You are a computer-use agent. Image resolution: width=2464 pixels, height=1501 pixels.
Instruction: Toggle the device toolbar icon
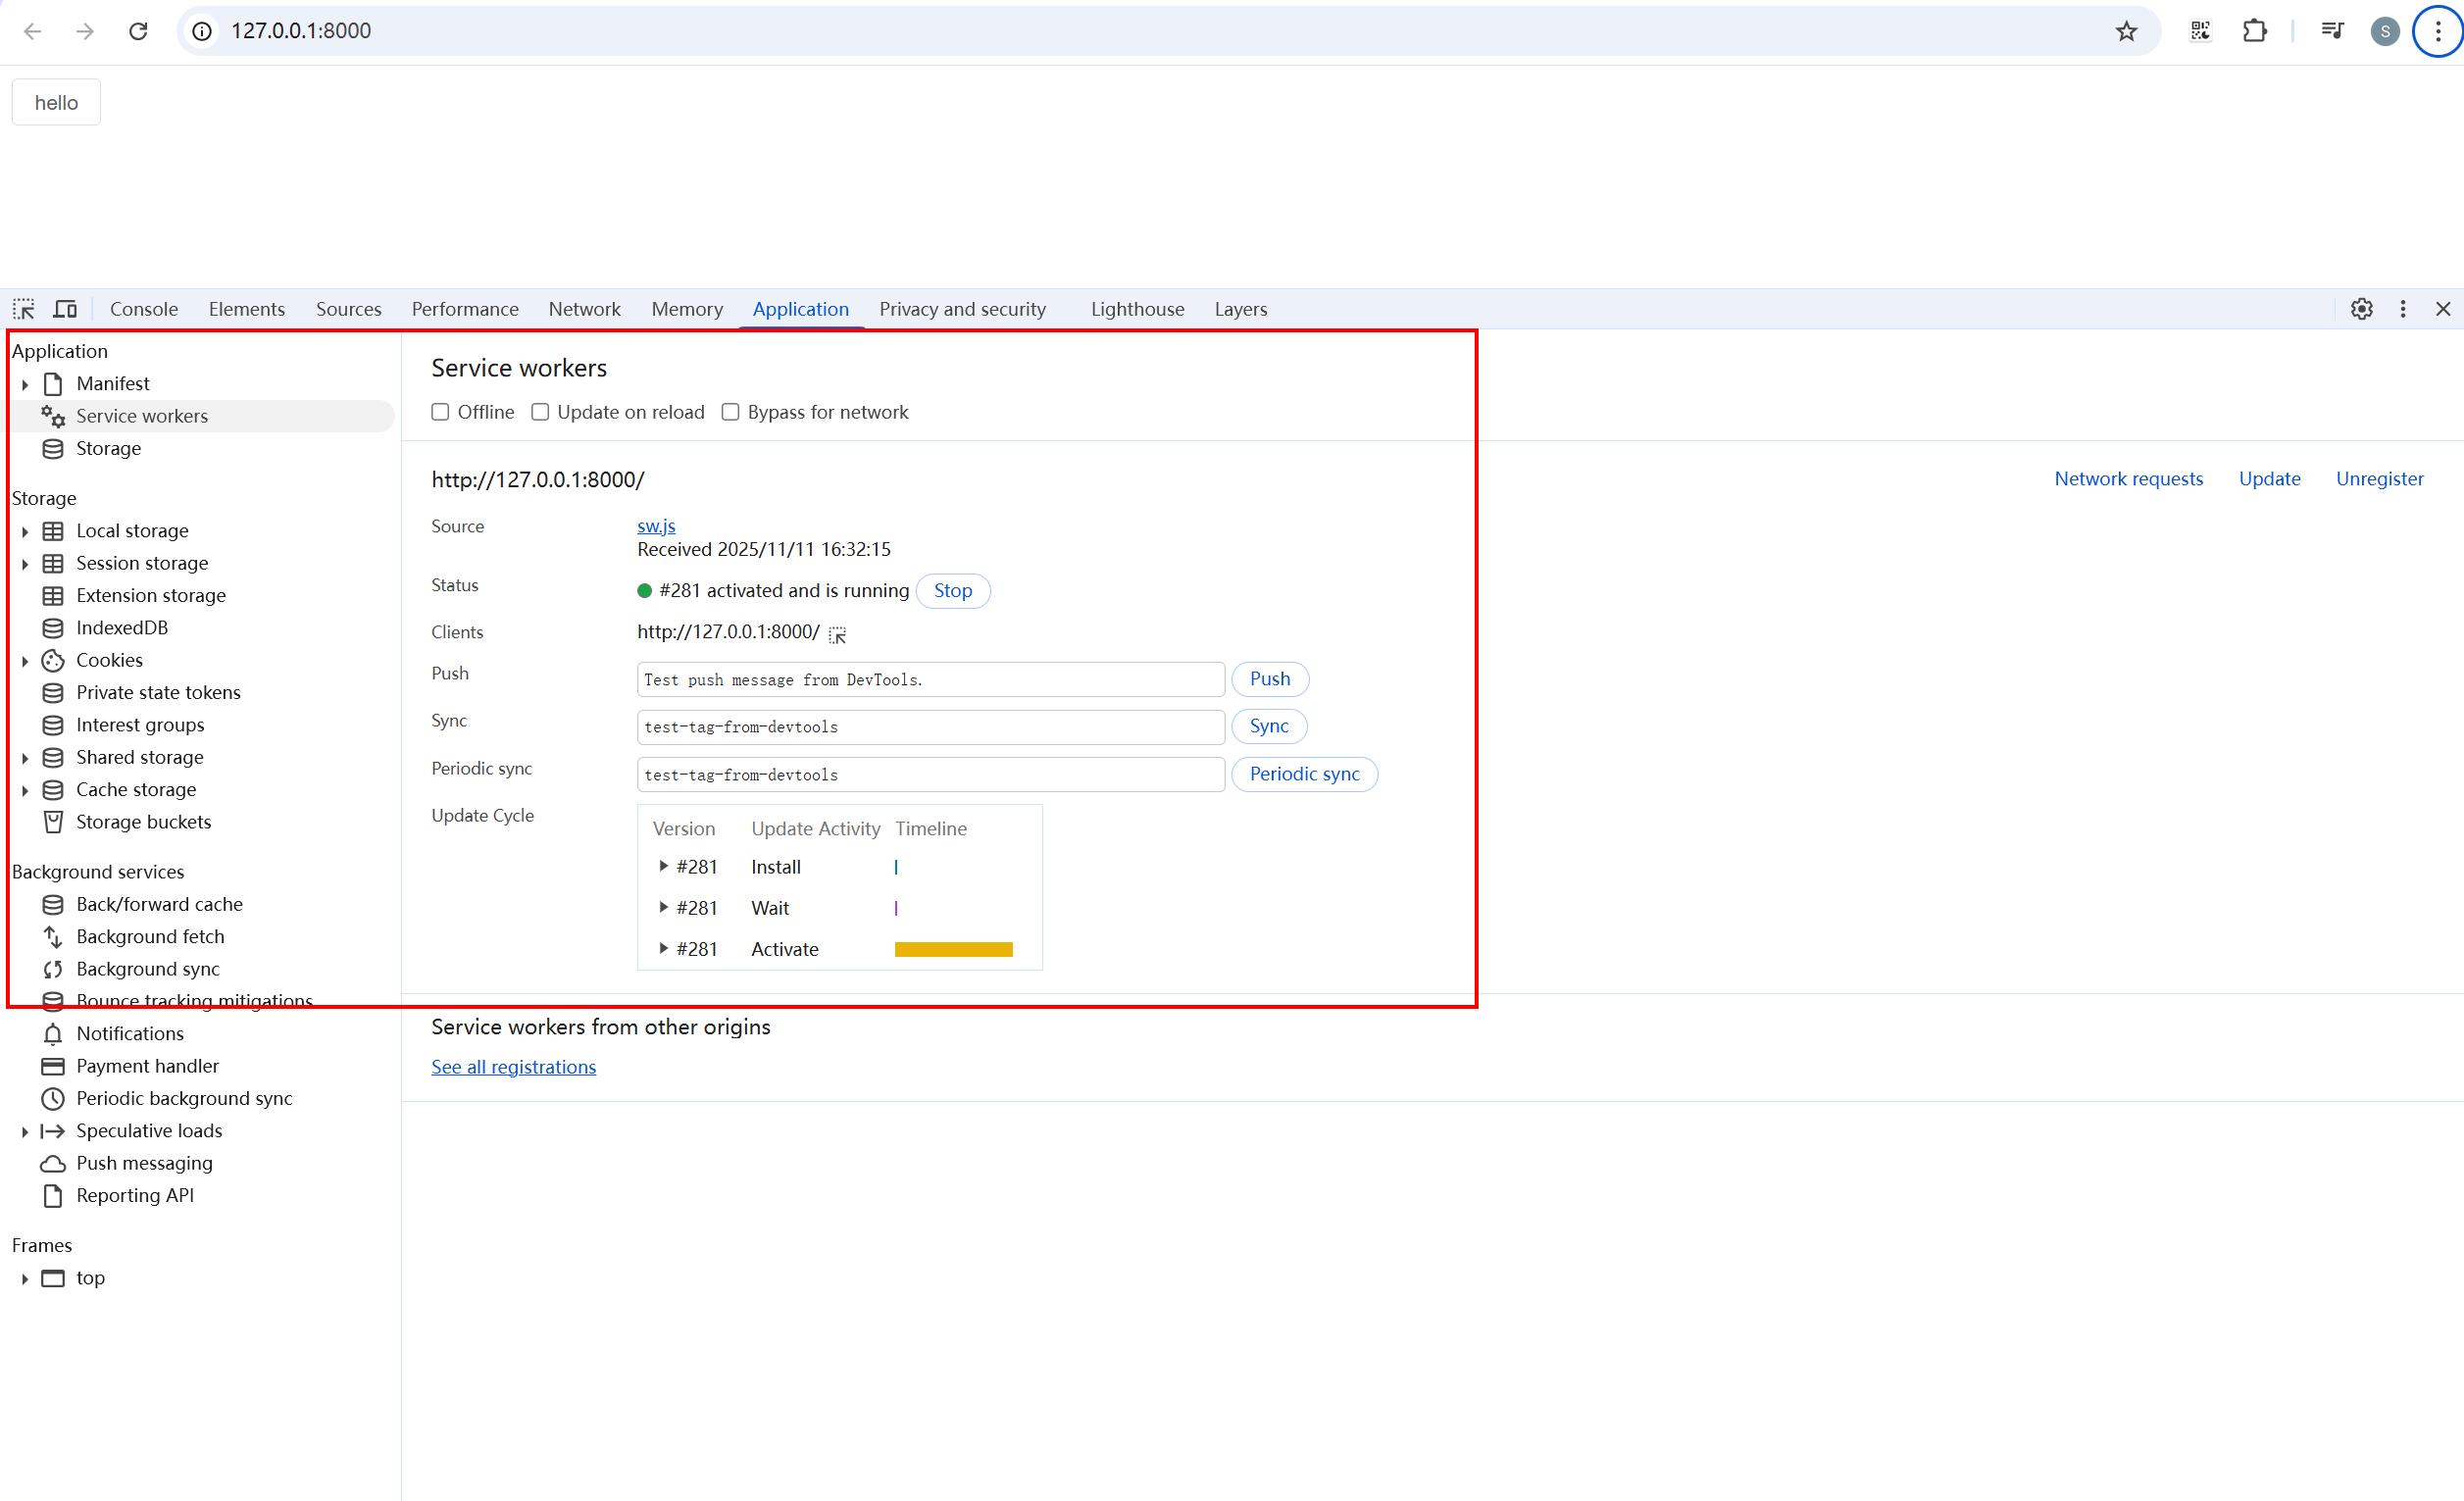tap(65, 309)
